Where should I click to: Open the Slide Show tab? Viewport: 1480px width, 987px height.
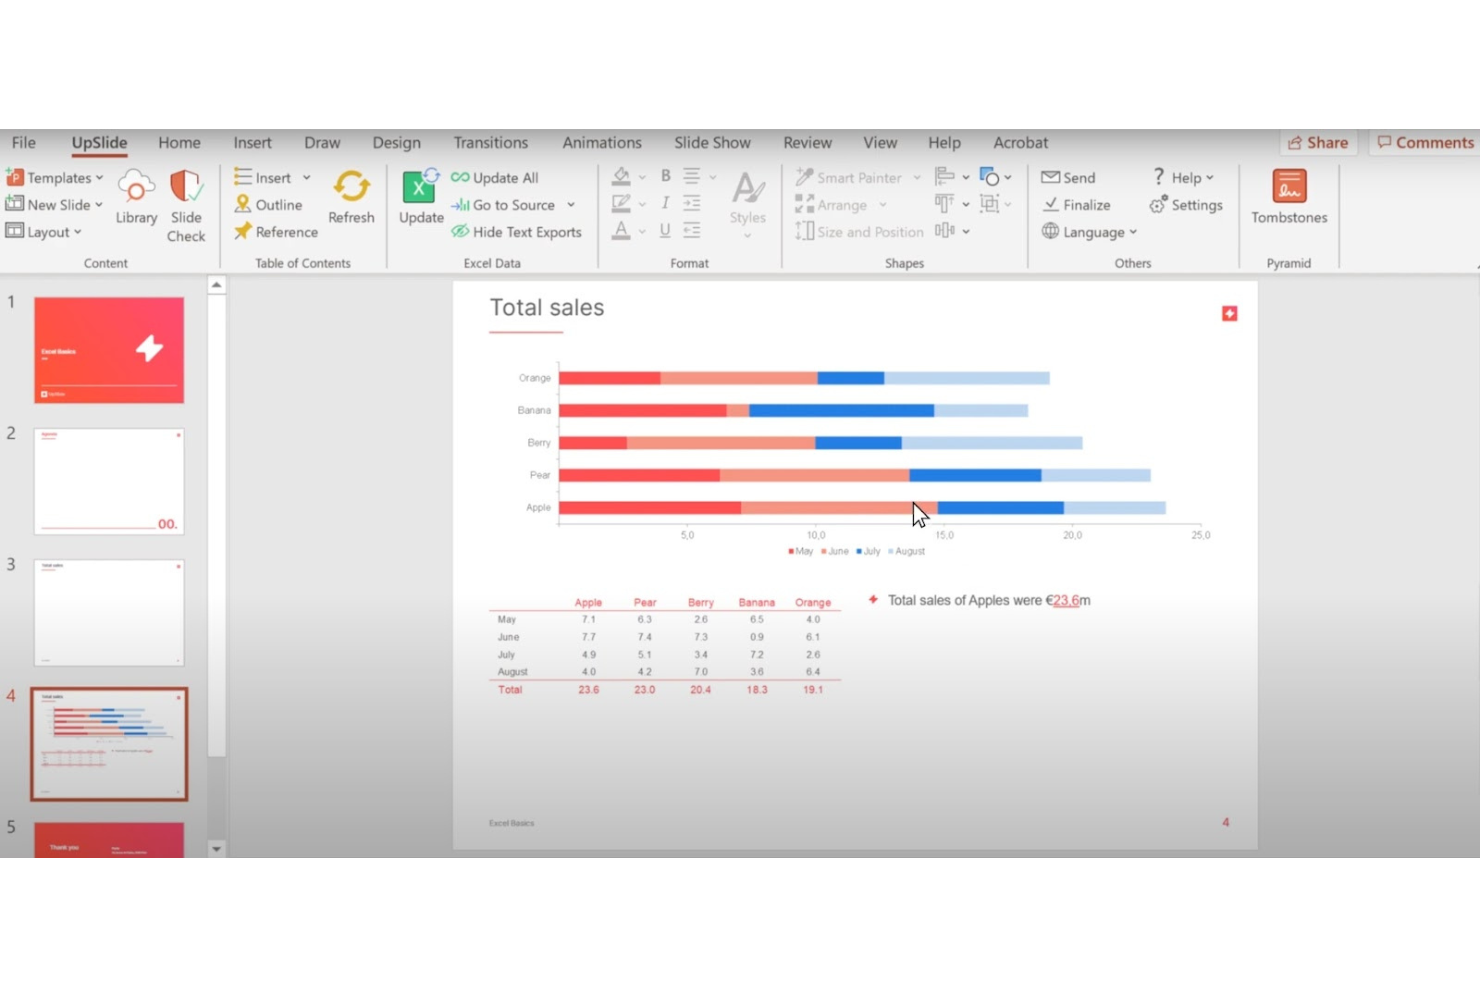pos(712,142)
